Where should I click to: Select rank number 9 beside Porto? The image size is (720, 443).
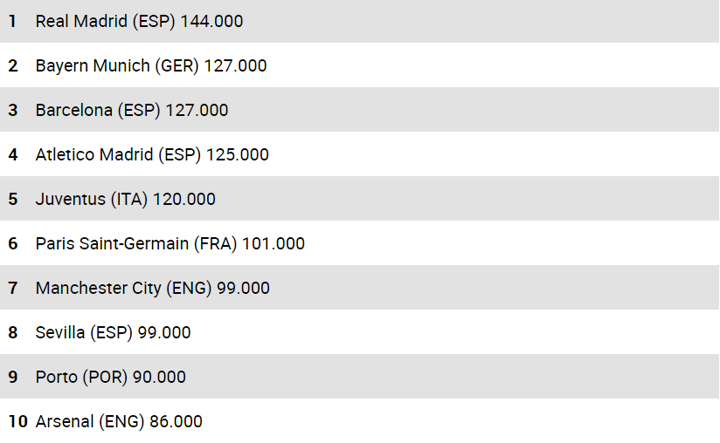point(13,377)
